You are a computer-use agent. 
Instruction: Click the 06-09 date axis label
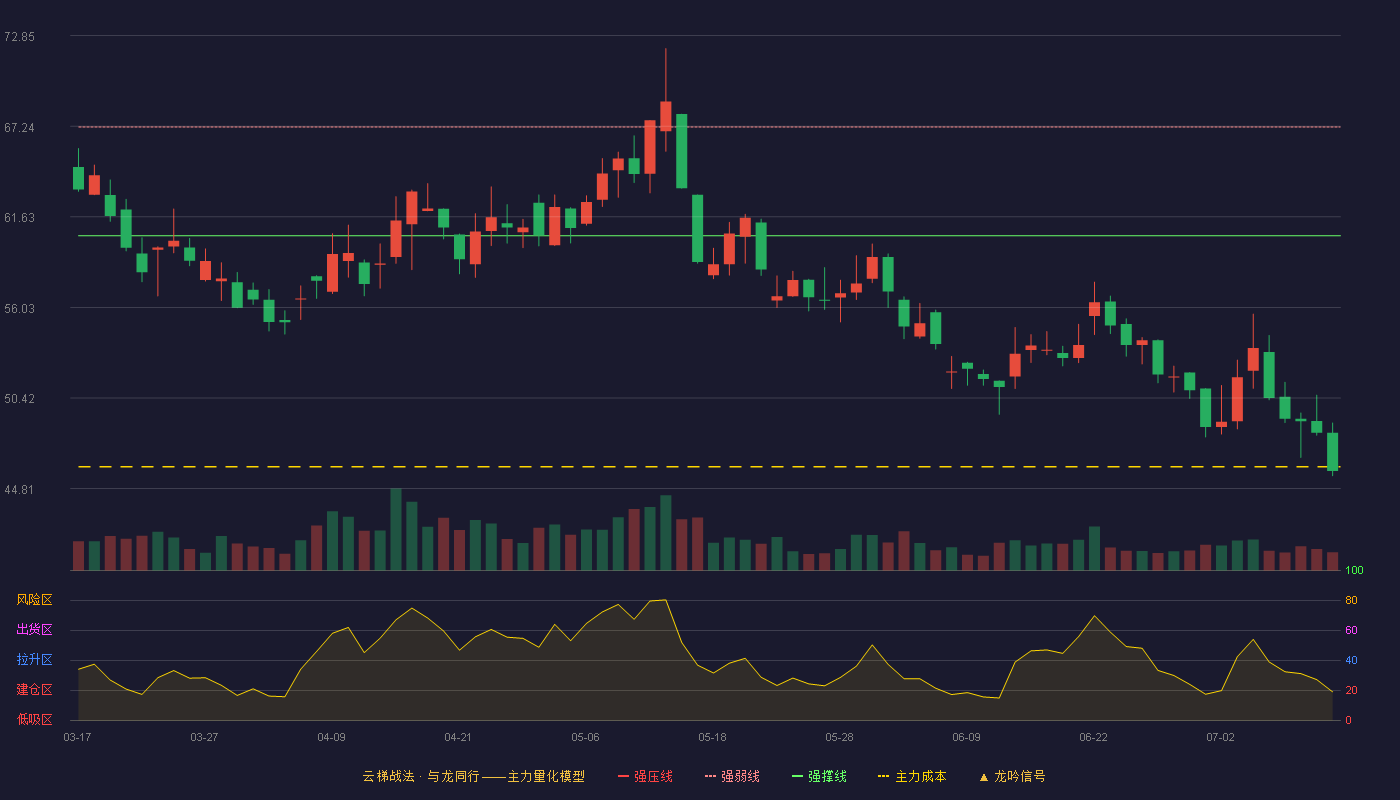pos(966,737)
